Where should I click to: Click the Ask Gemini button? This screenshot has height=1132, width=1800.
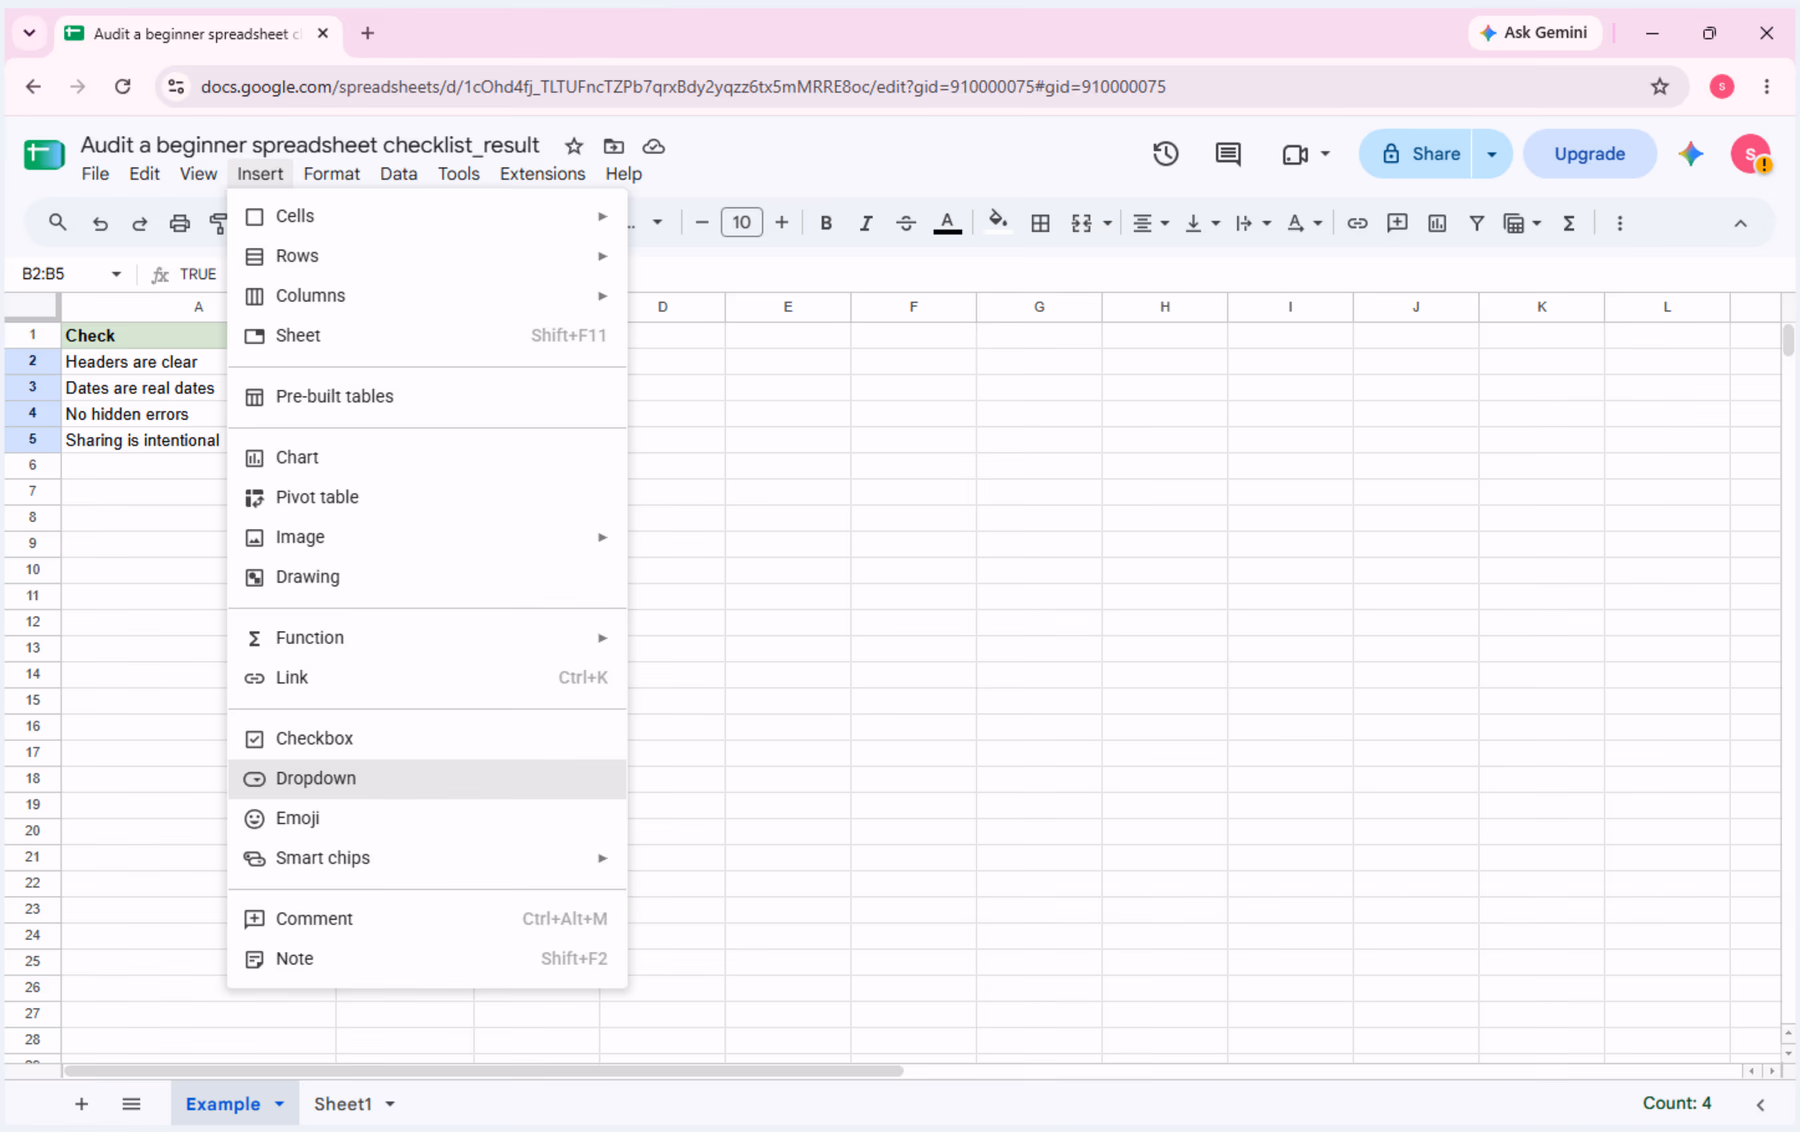click(1534, 33)
